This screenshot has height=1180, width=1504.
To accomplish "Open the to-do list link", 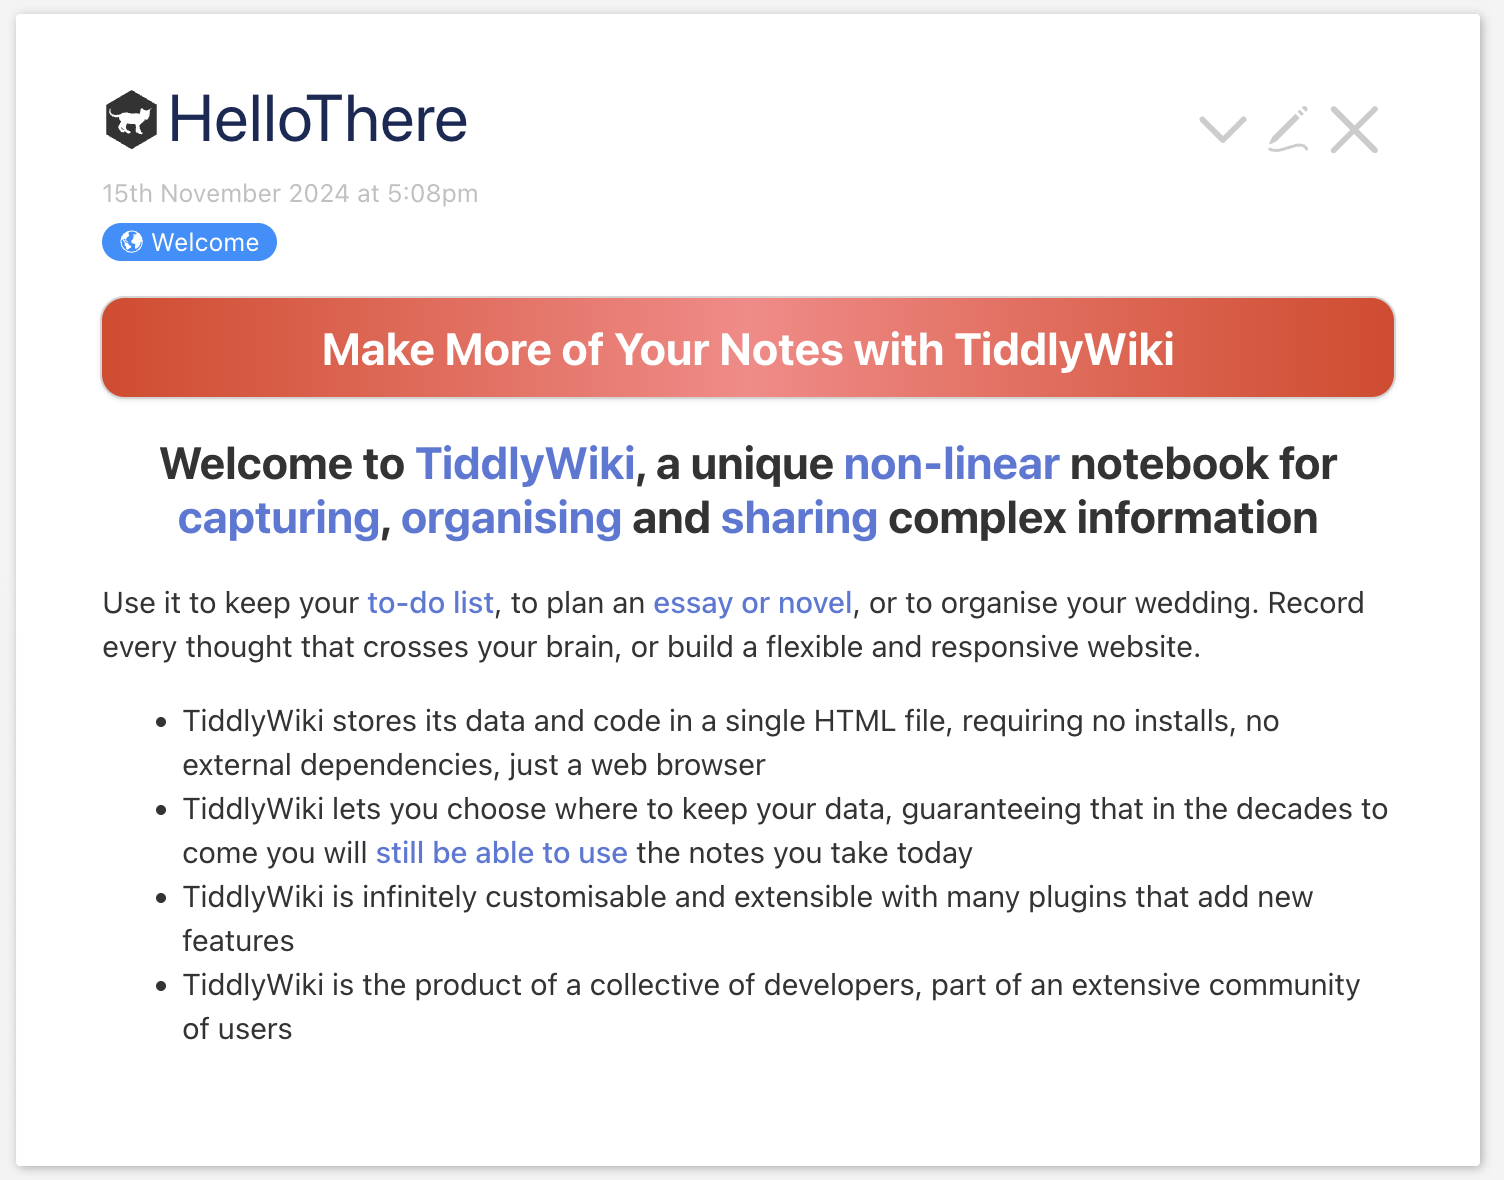I will [430, 603].
